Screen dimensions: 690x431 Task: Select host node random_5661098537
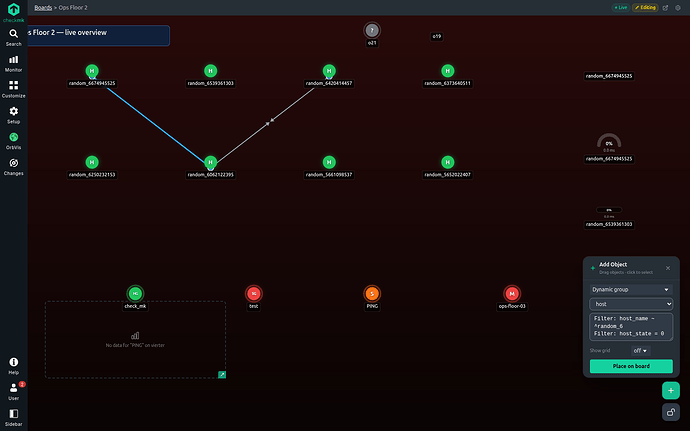(x=329, y=162)
